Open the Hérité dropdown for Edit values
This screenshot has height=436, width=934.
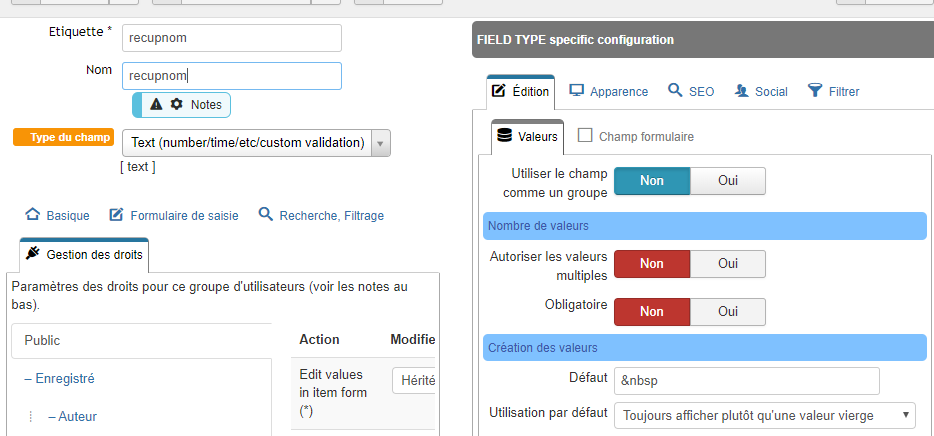(x=413, y=381)
